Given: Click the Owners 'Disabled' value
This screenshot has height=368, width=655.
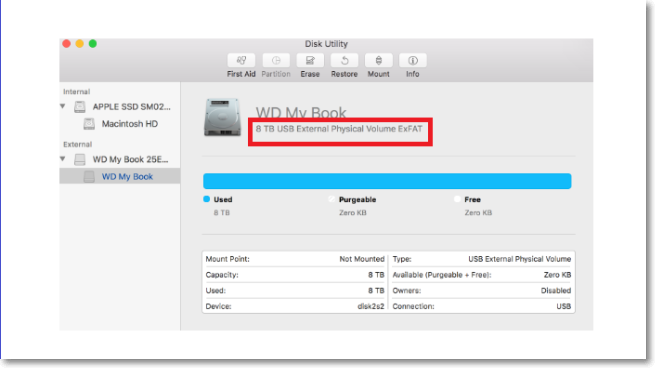Looking at the screenshot, I should tap(556, 291).
